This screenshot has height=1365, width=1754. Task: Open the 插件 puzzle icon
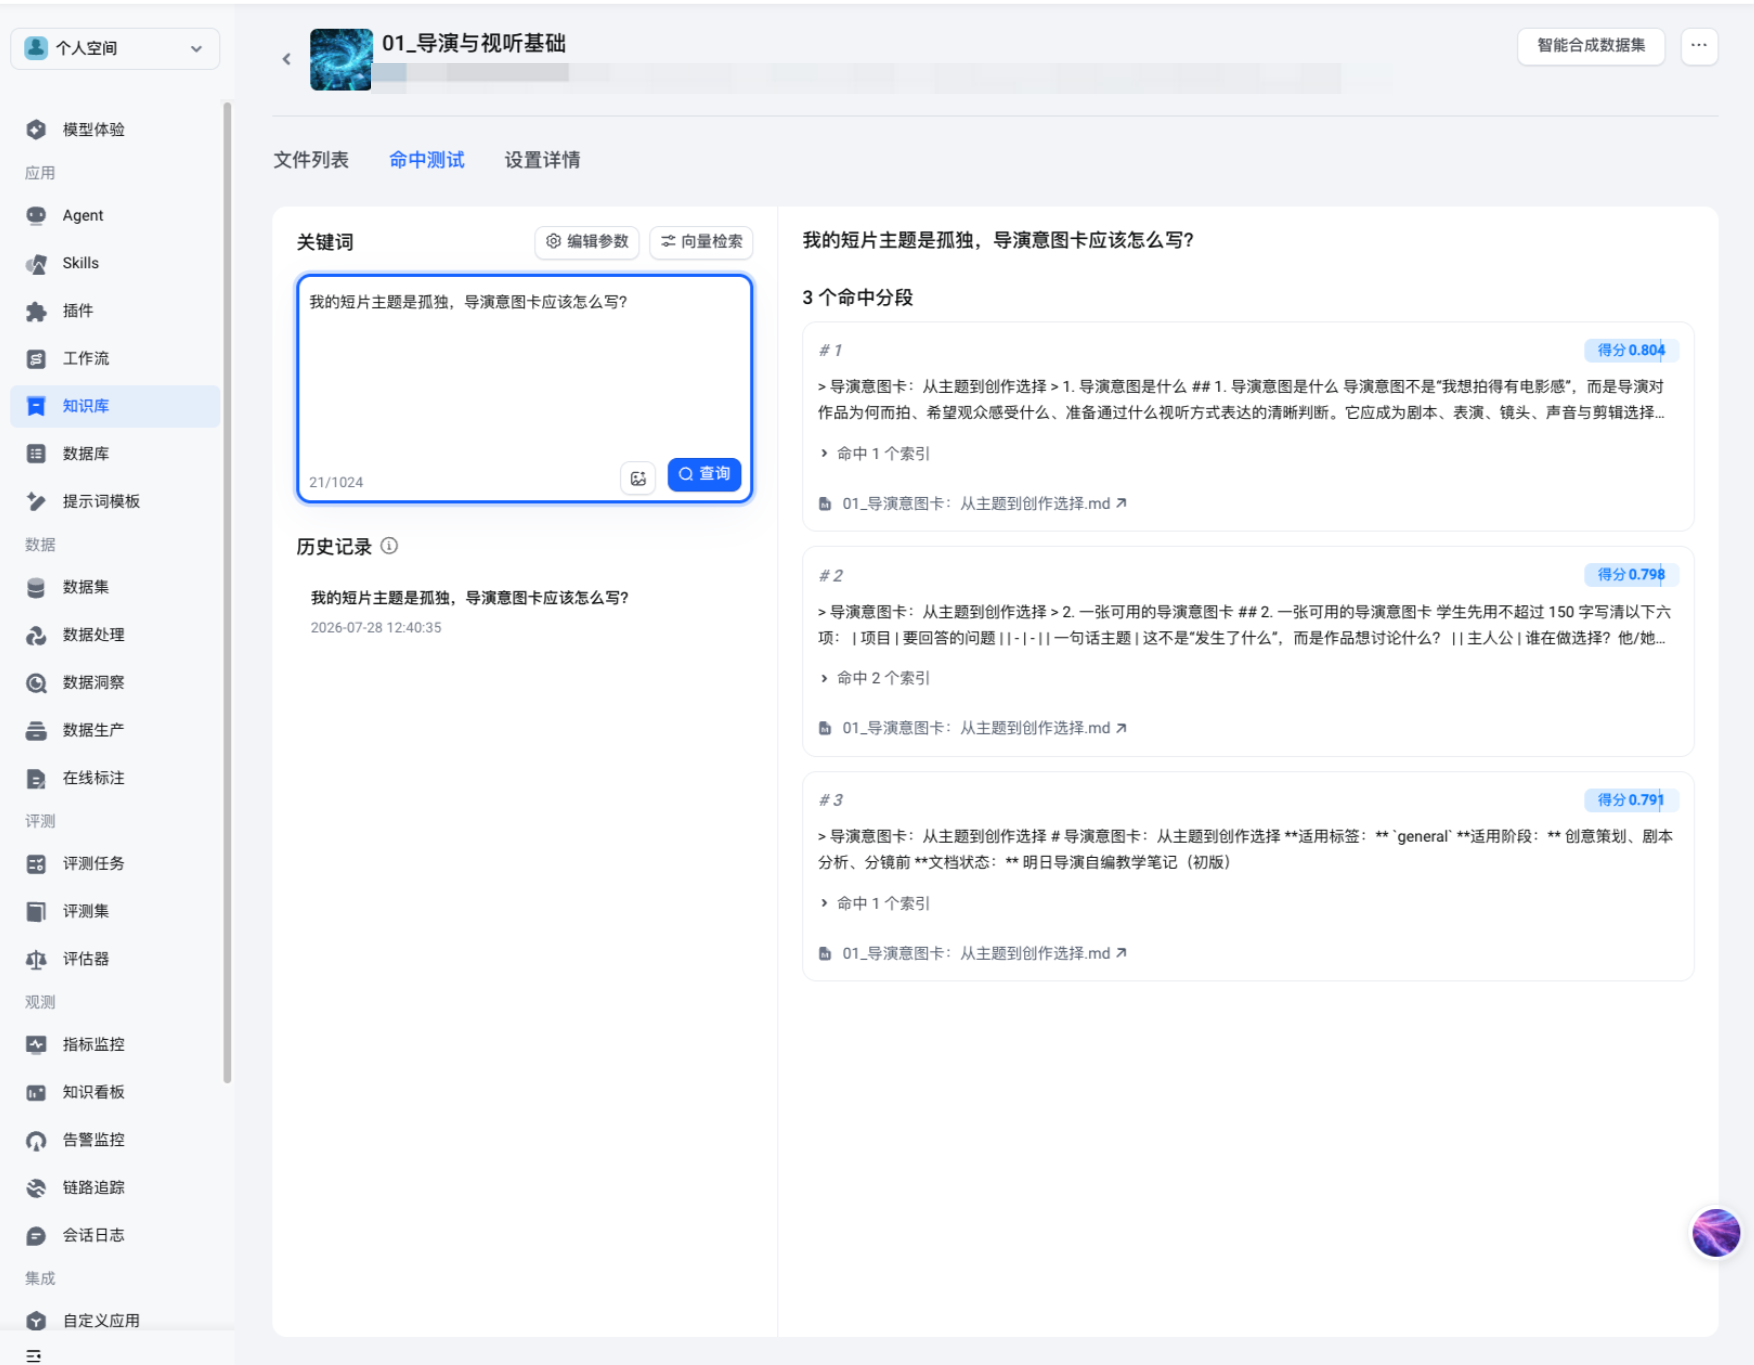tap(36, 311)
